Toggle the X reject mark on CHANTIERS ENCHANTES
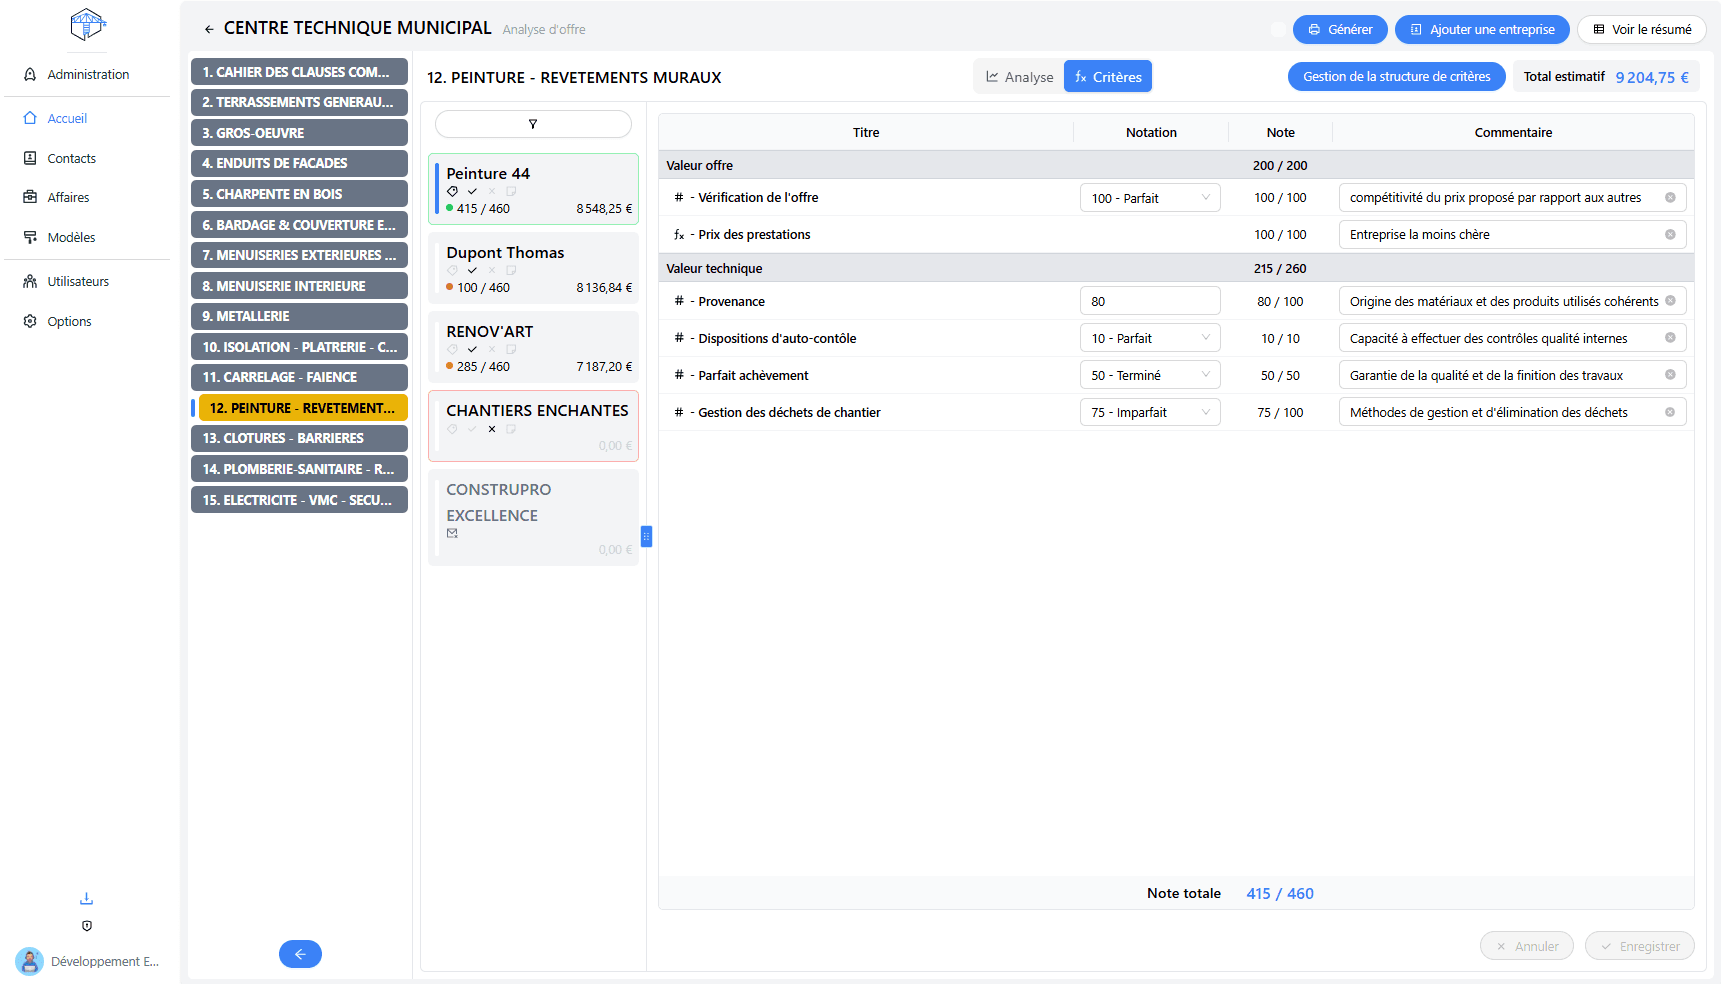This screenshot has width=1721, height=984. (492, 429)
